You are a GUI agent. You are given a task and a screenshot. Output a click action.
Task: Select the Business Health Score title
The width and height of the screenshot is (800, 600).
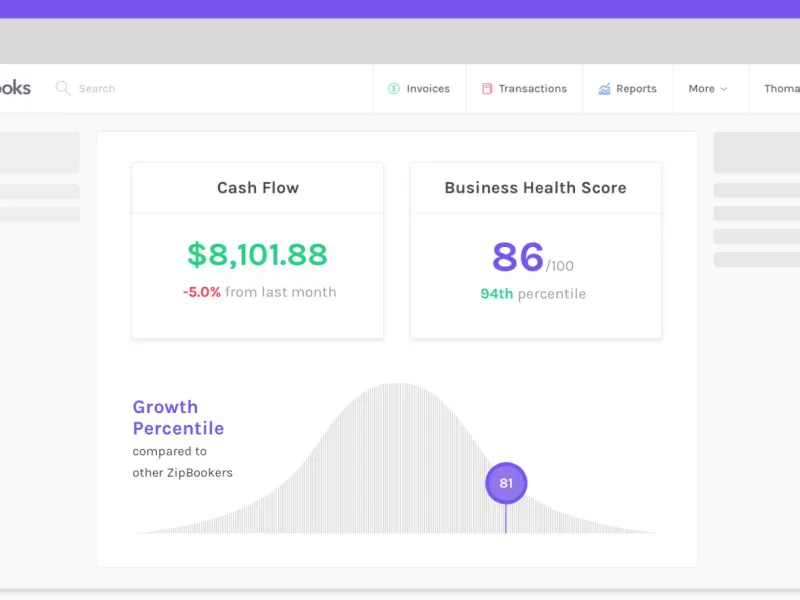(535, 188)
